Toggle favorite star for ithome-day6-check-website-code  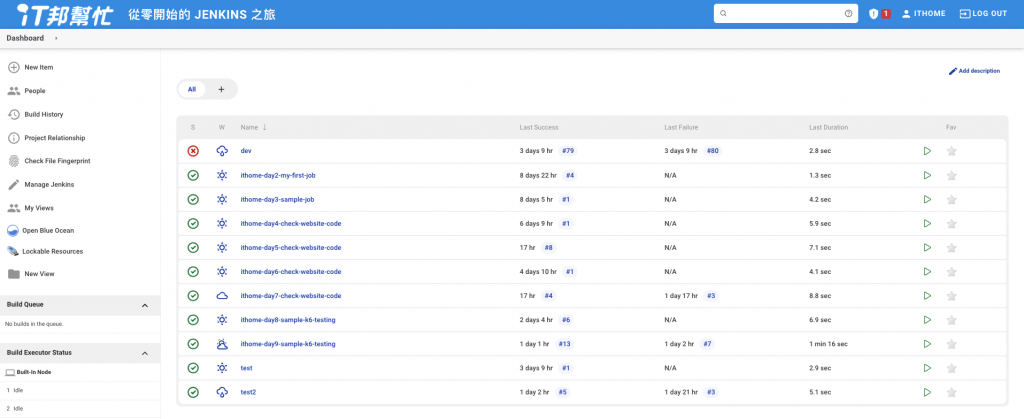click(952, 272)
